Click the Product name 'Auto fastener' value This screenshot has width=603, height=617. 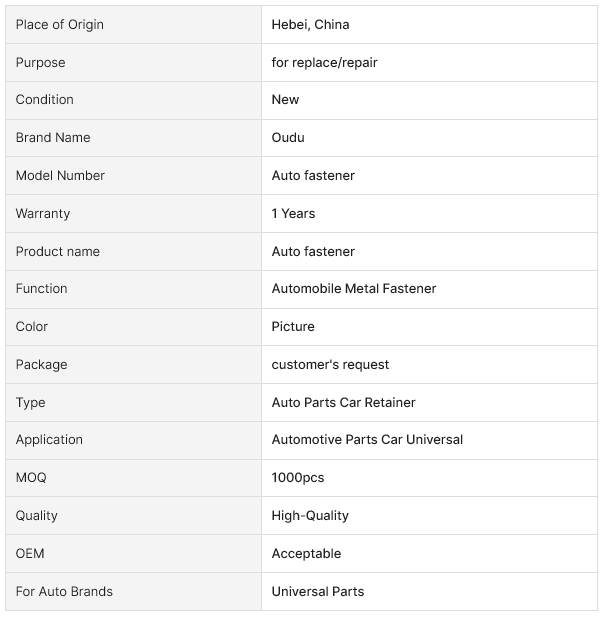313,251
